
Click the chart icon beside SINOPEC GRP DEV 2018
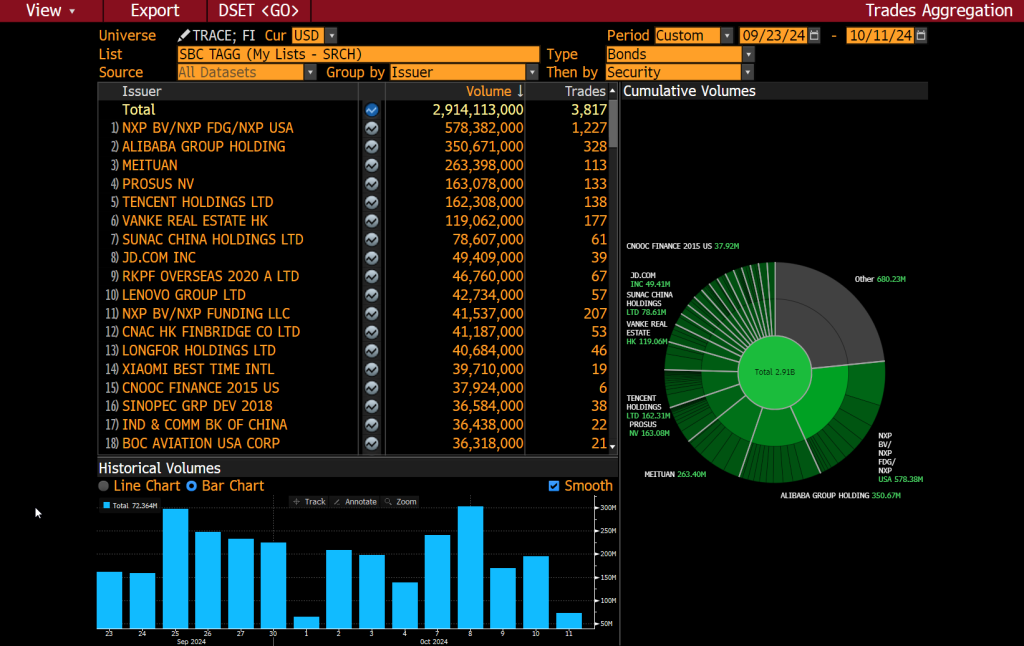tap(372, 406)
